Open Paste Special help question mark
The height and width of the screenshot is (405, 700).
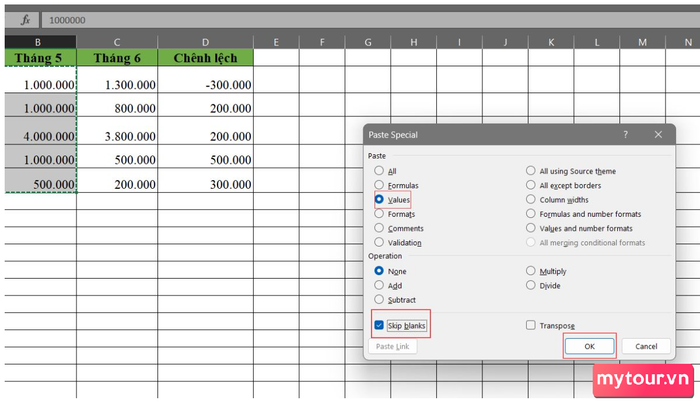click(x=625, y=134)
